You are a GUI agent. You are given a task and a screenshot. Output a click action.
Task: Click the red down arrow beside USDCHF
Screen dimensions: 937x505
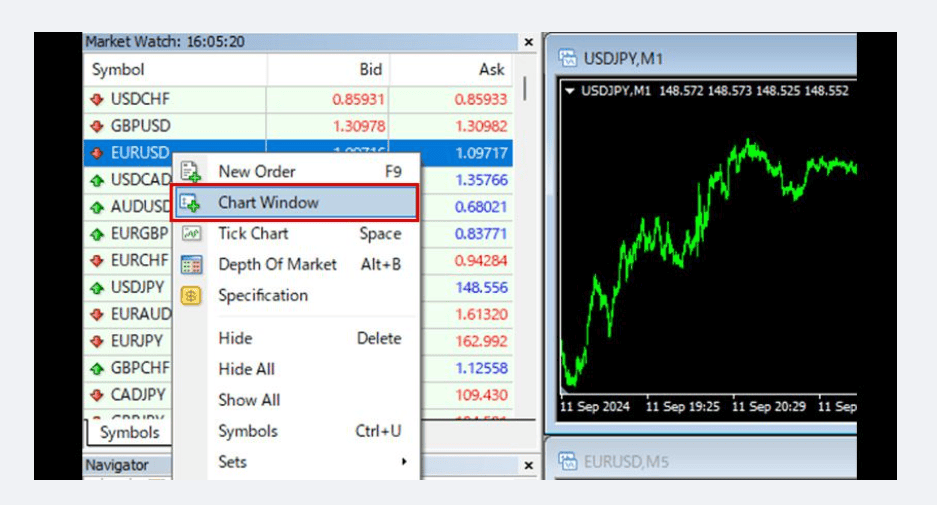coord(97,99)
